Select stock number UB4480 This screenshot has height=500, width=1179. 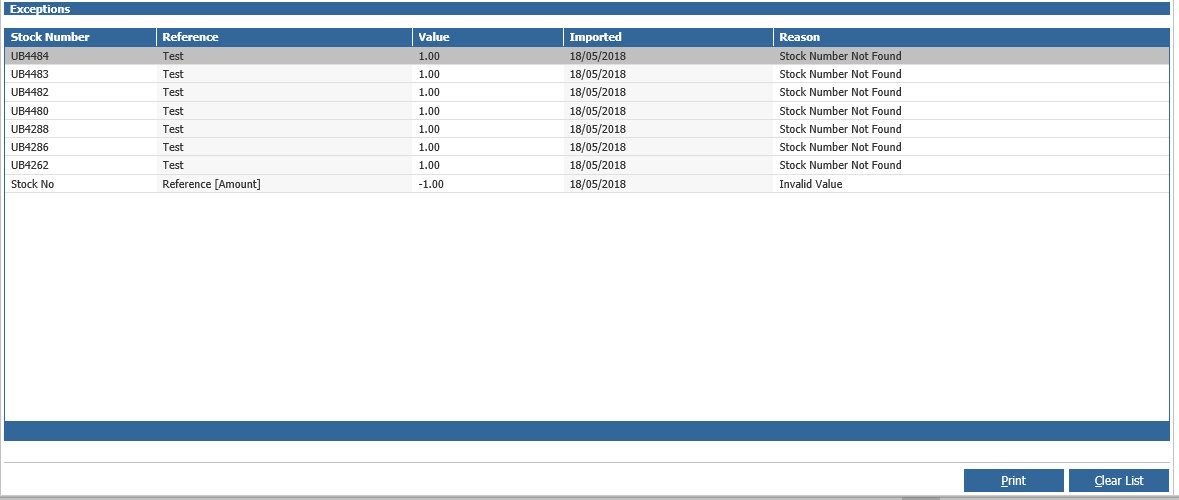pyautogui.click(x=30, y=111)
